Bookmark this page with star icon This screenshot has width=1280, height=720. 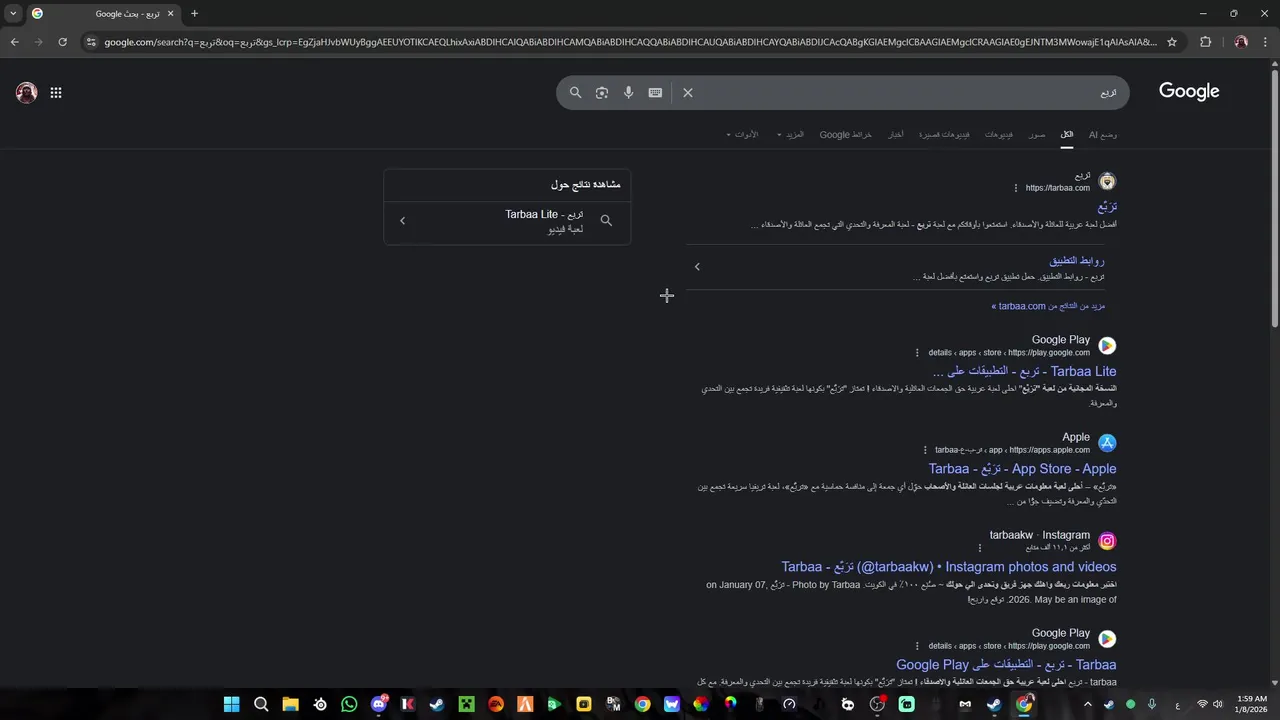(x=1172, y=42)
